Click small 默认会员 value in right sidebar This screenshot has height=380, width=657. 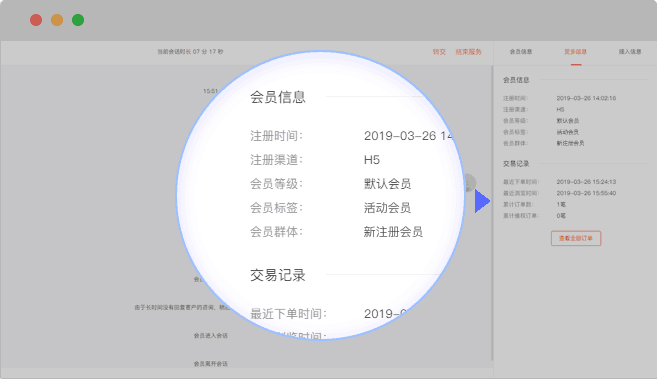coord(568,121)
